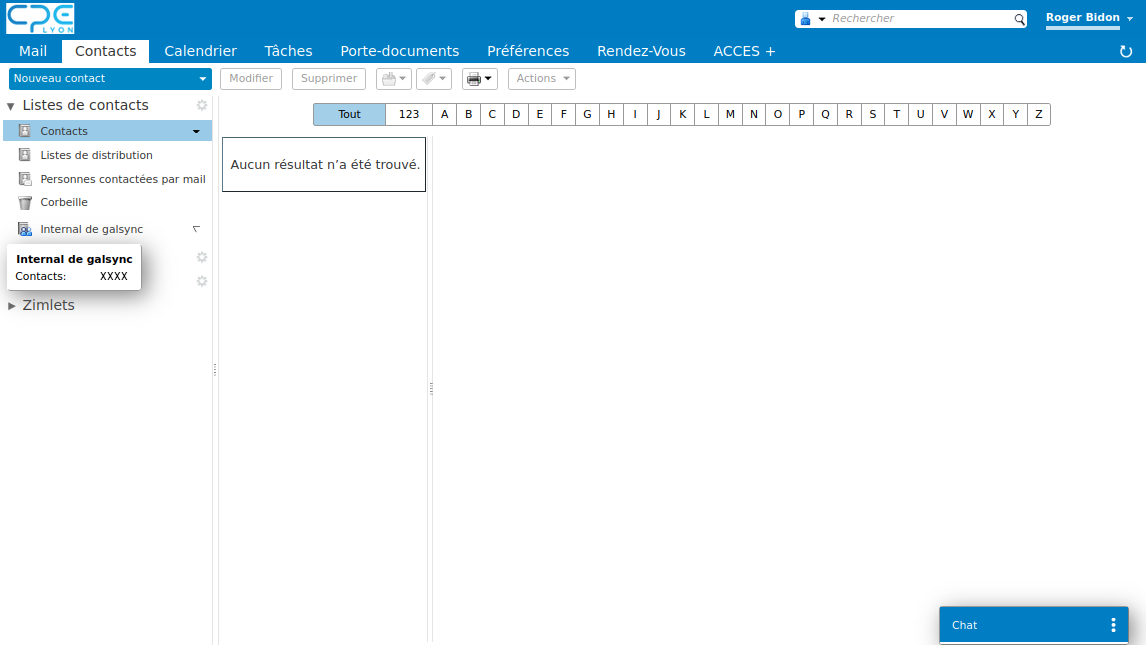Filter contacts by letter Z
This screenshot has height=645, width=1146.
[1039, 115]
